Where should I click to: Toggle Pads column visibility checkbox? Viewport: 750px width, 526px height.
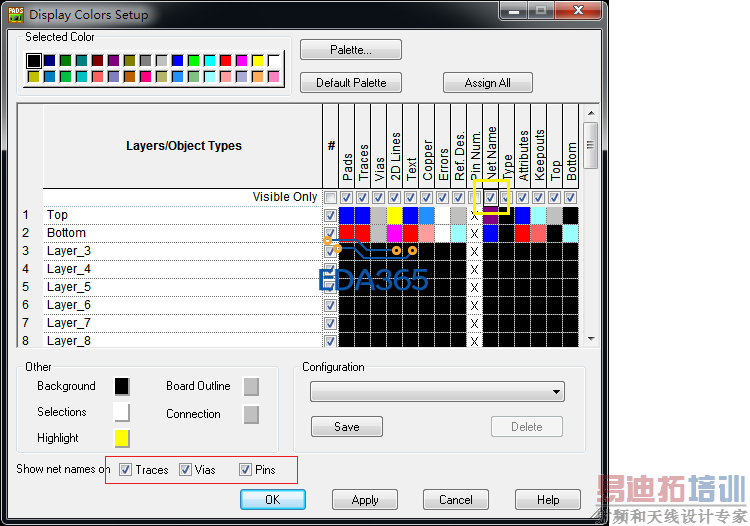click(x=347, y=197)
